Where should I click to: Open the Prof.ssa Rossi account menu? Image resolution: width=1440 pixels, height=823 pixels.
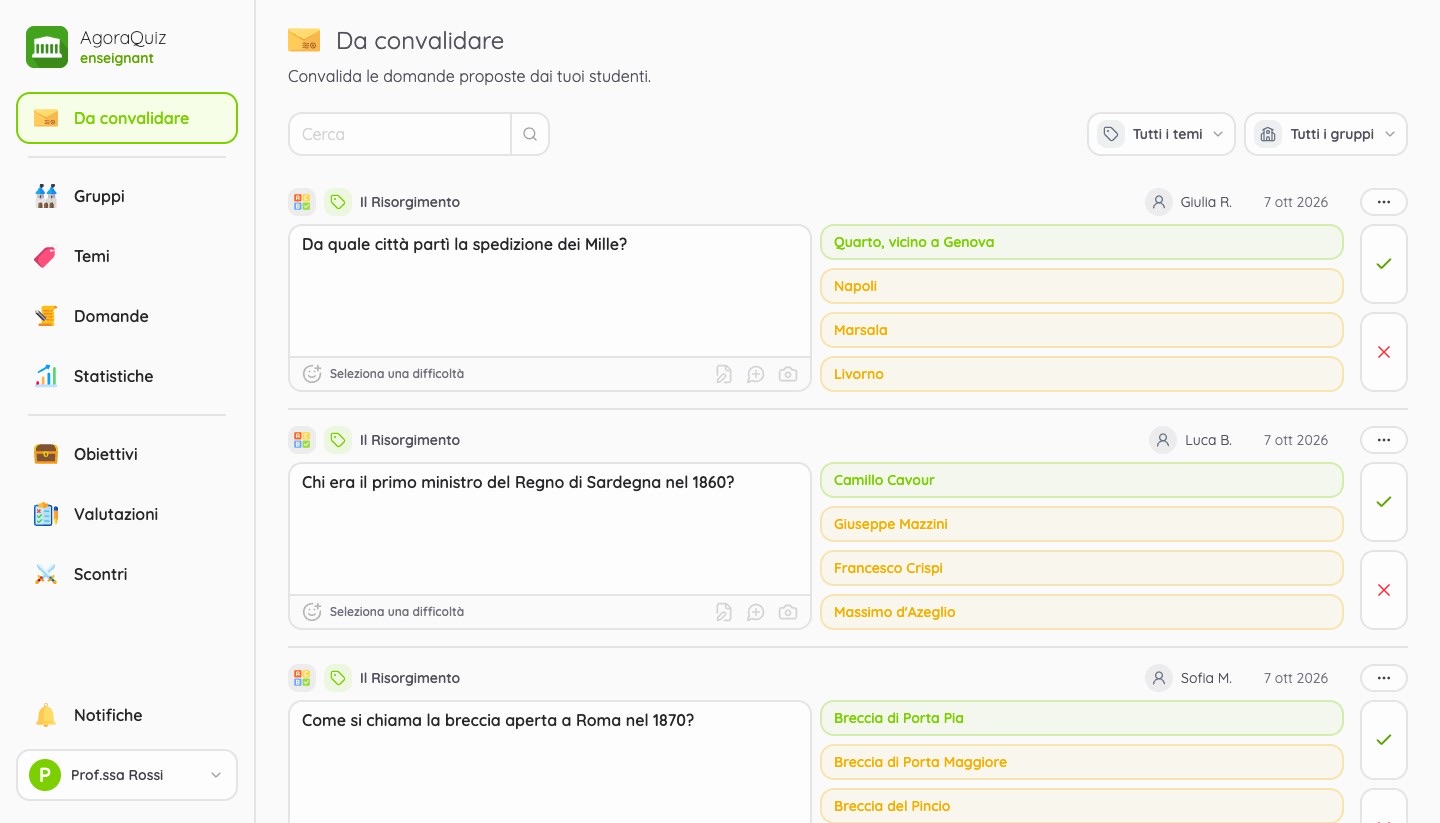(127, 775)
